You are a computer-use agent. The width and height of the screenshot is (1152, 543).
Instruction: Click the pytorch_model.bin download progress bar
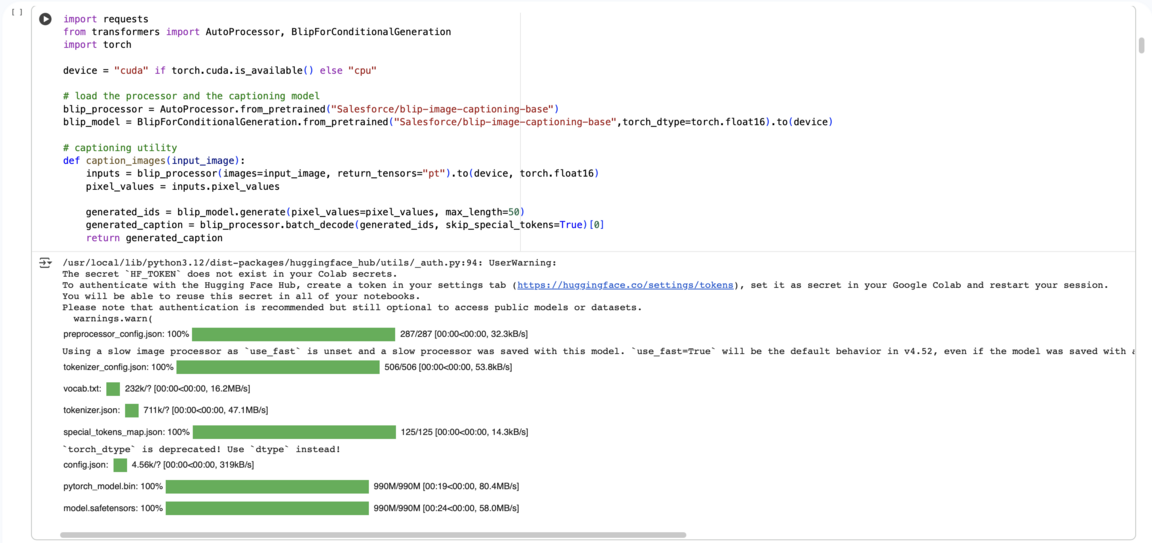pyautogui.click(x=267, y=487)
